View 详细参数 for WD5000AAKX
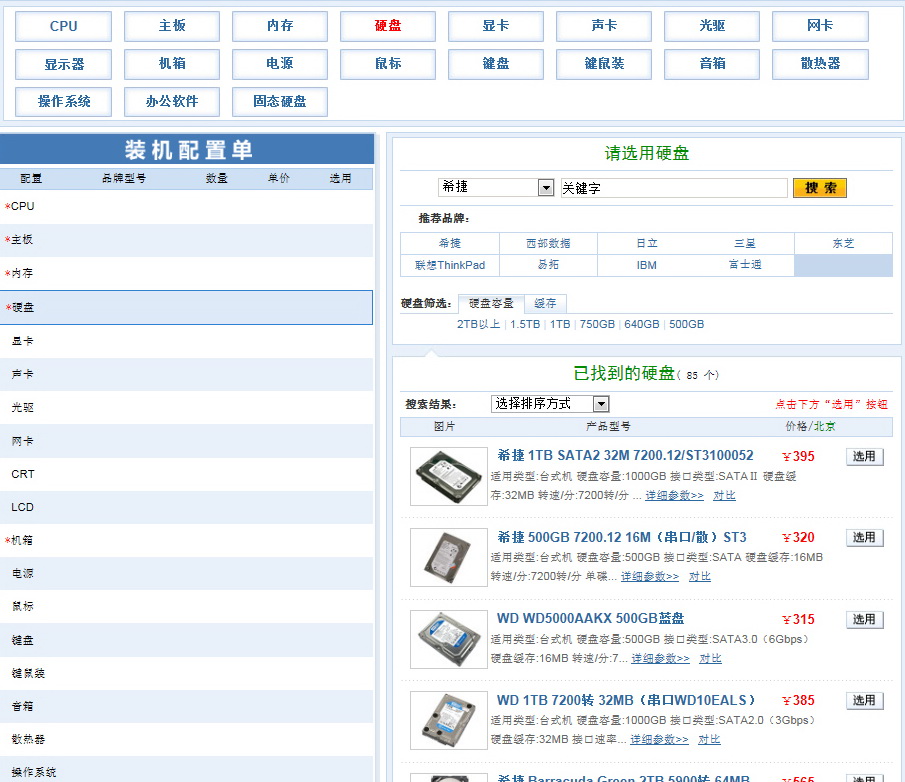The height and width of the screenshot is (782, 905). [660, 658]
